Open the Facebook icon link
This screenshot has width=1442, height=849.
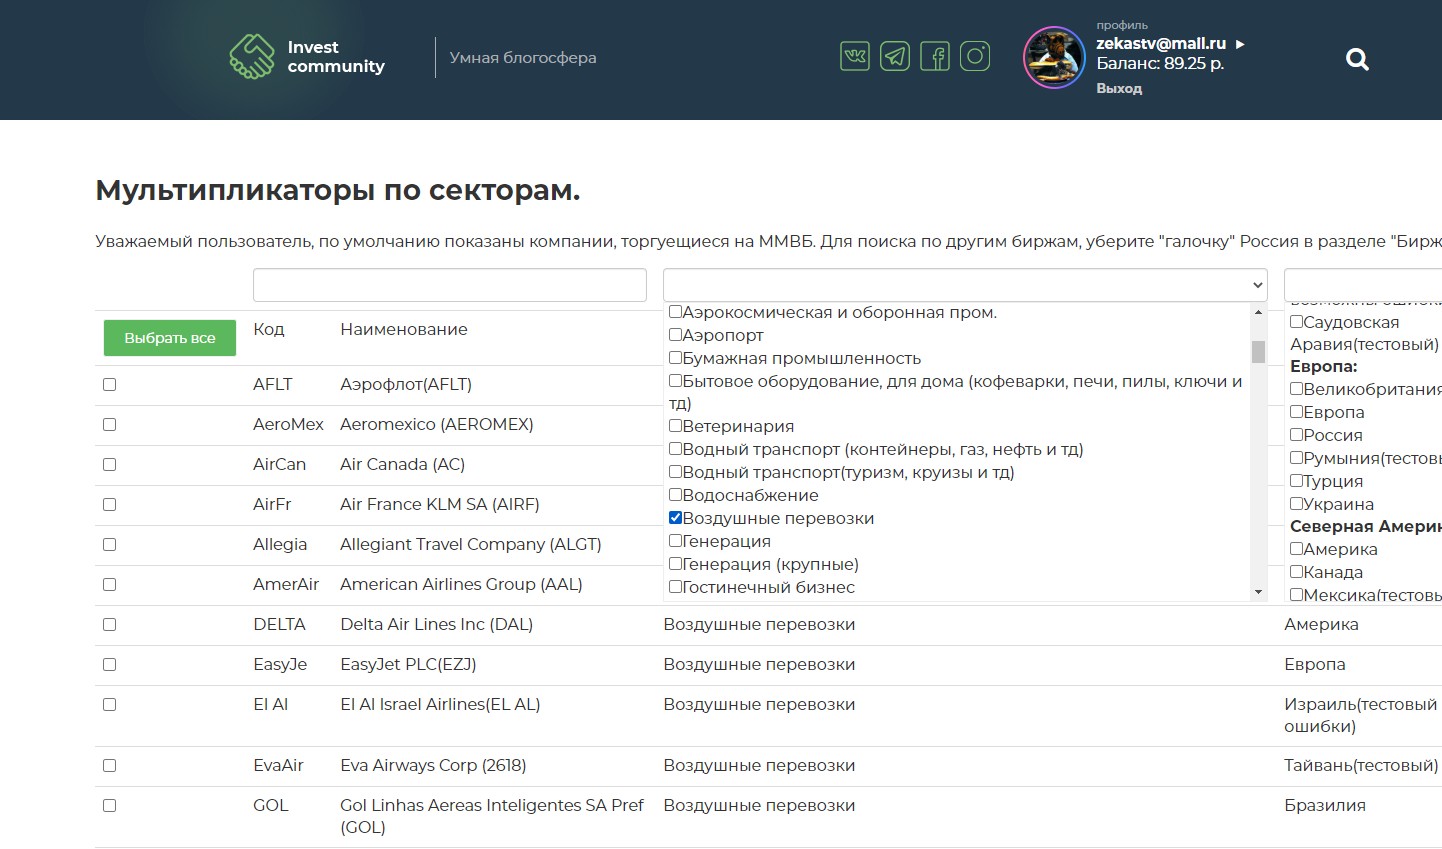tap(935, 56)
